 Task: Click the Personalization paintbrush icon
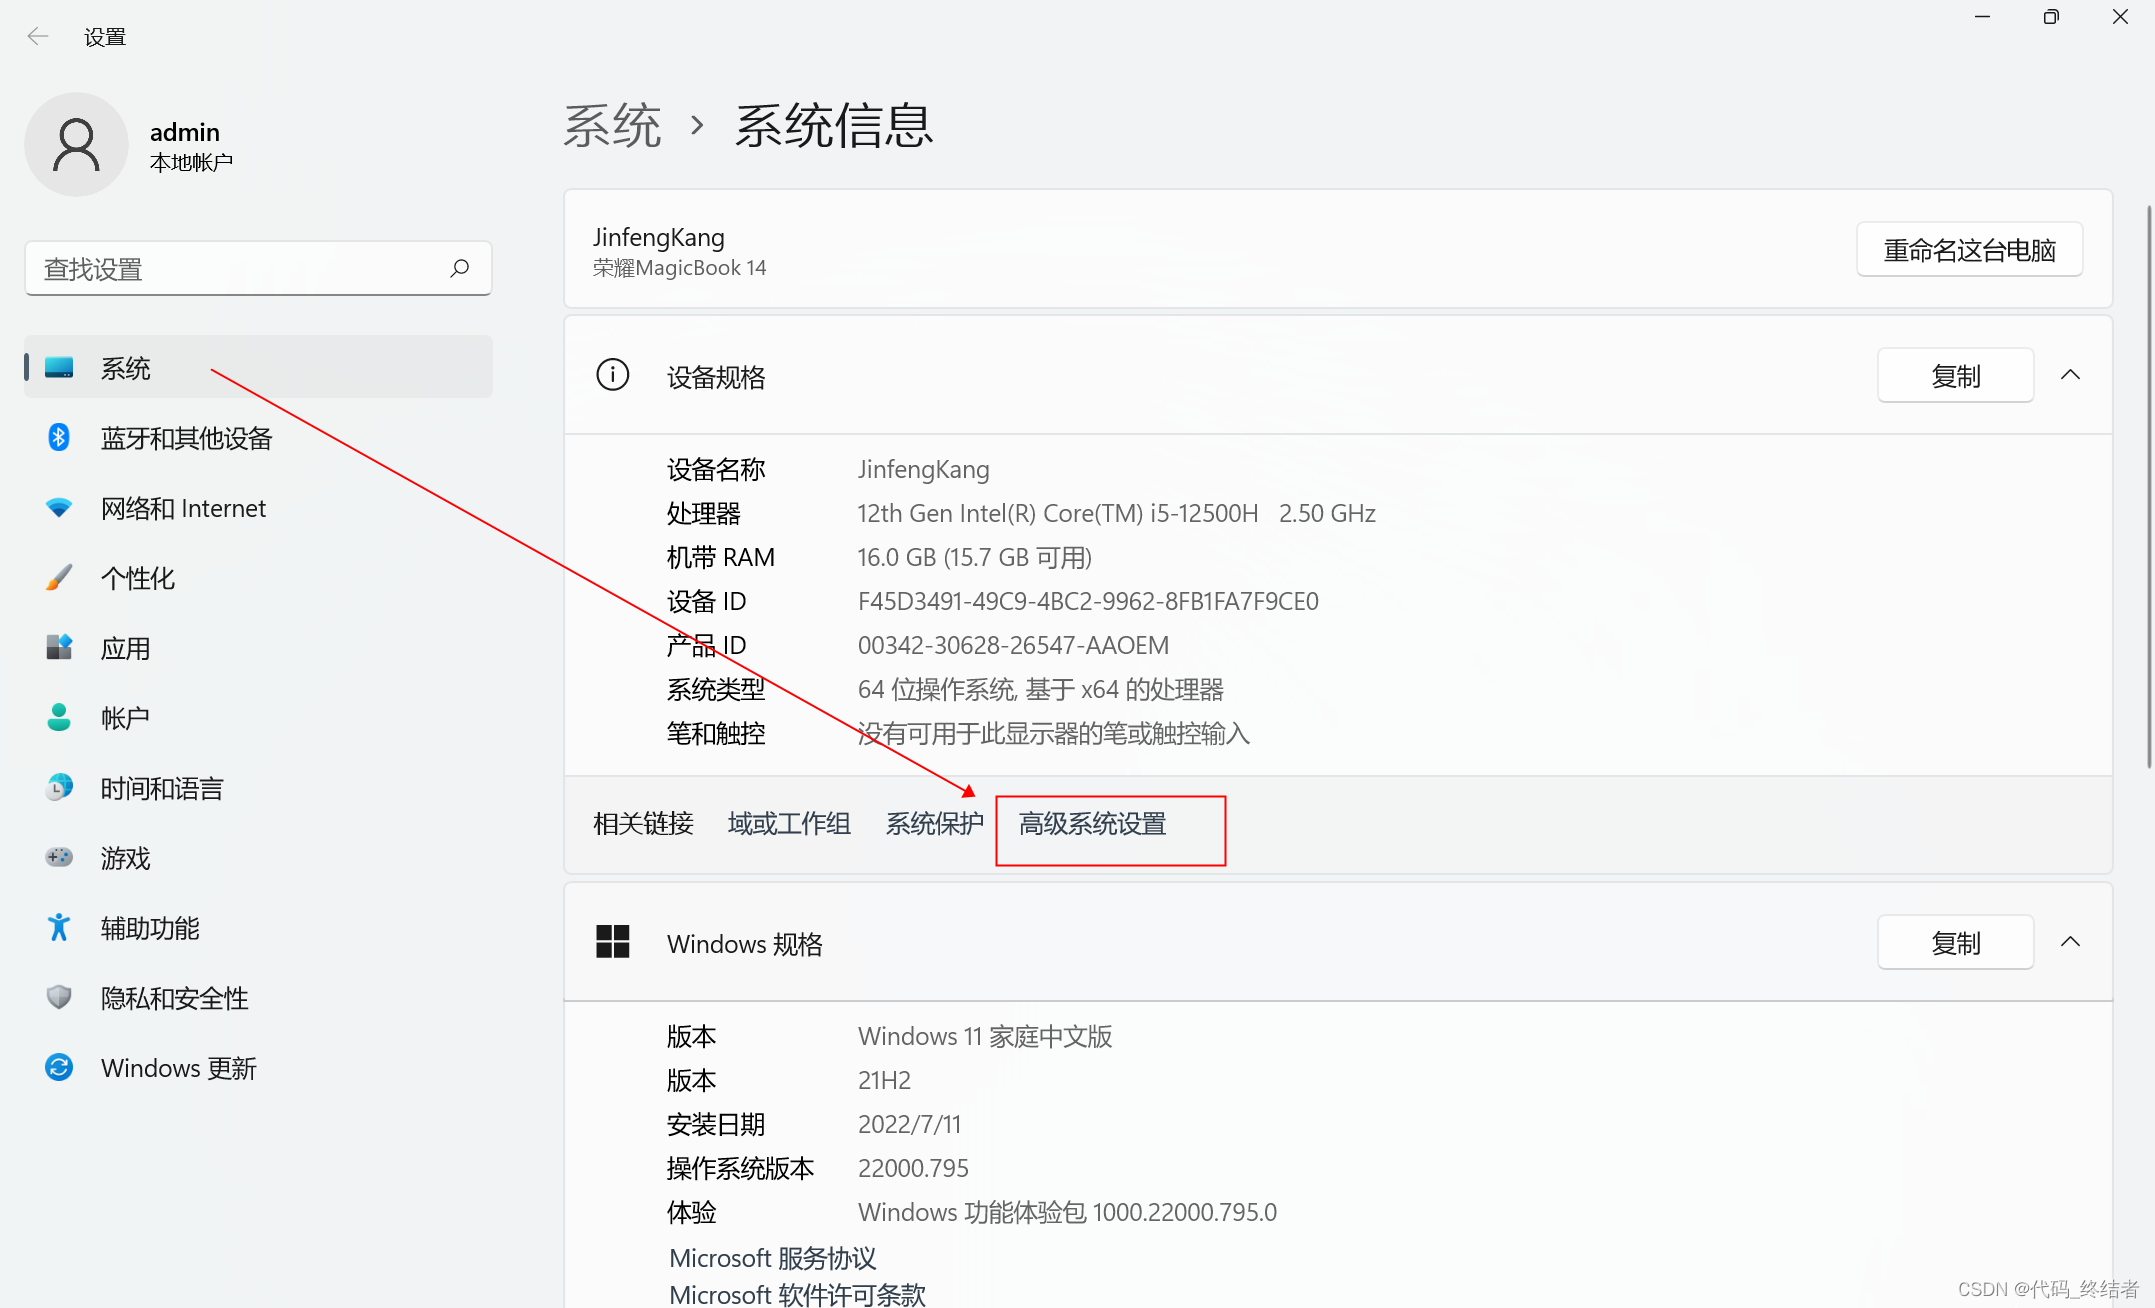point(59,578)
